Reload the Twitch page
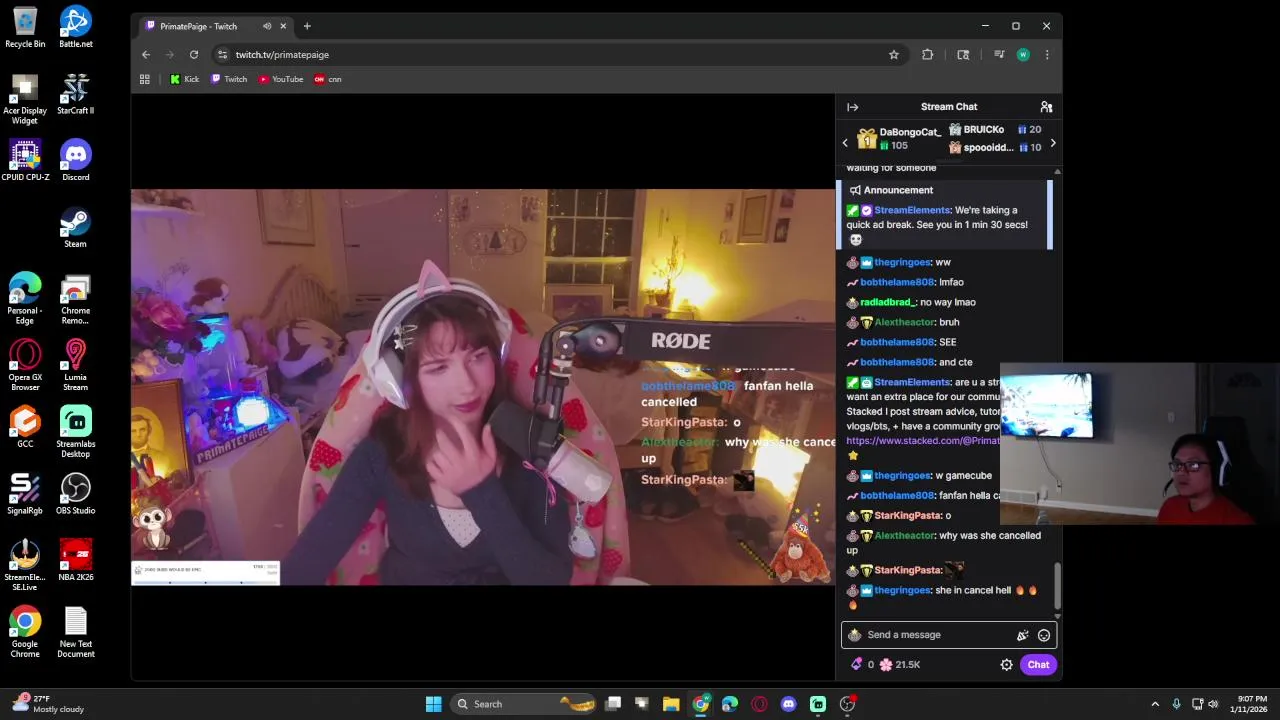 point(193,55)
